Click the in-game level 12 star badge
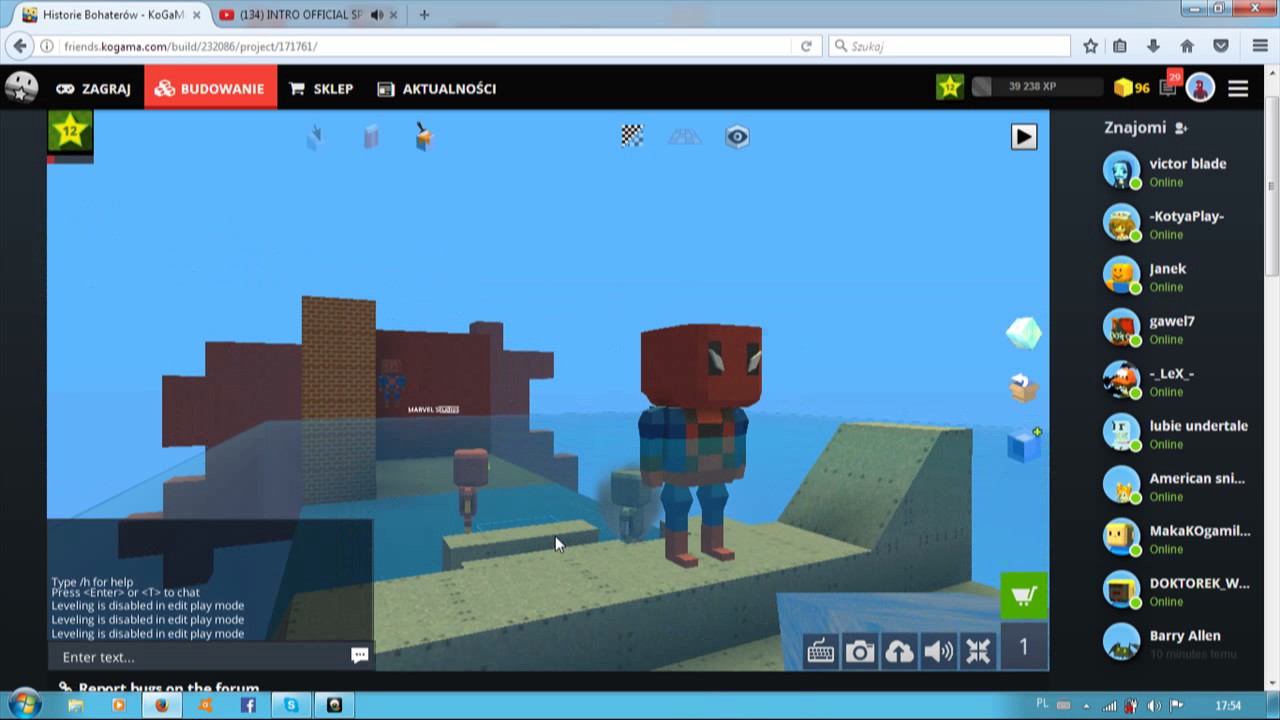 (x=70, y=131)
